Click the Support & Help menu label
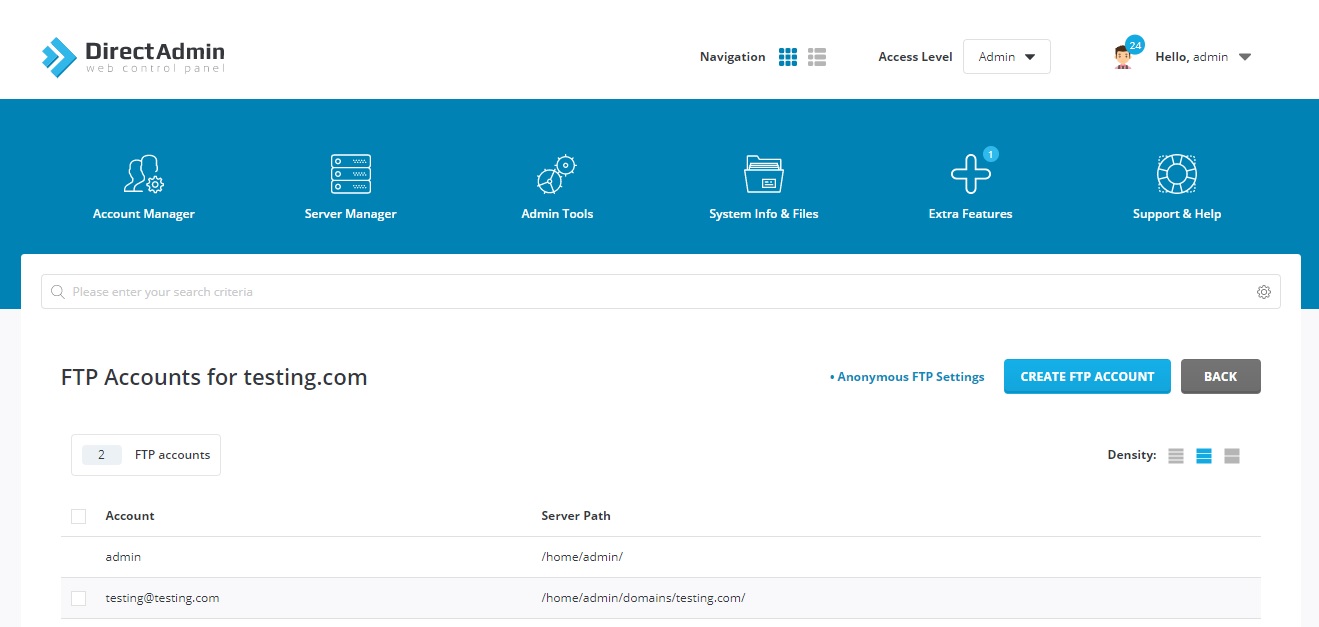The image size is (1319, 627). [x=1177, y=214]
